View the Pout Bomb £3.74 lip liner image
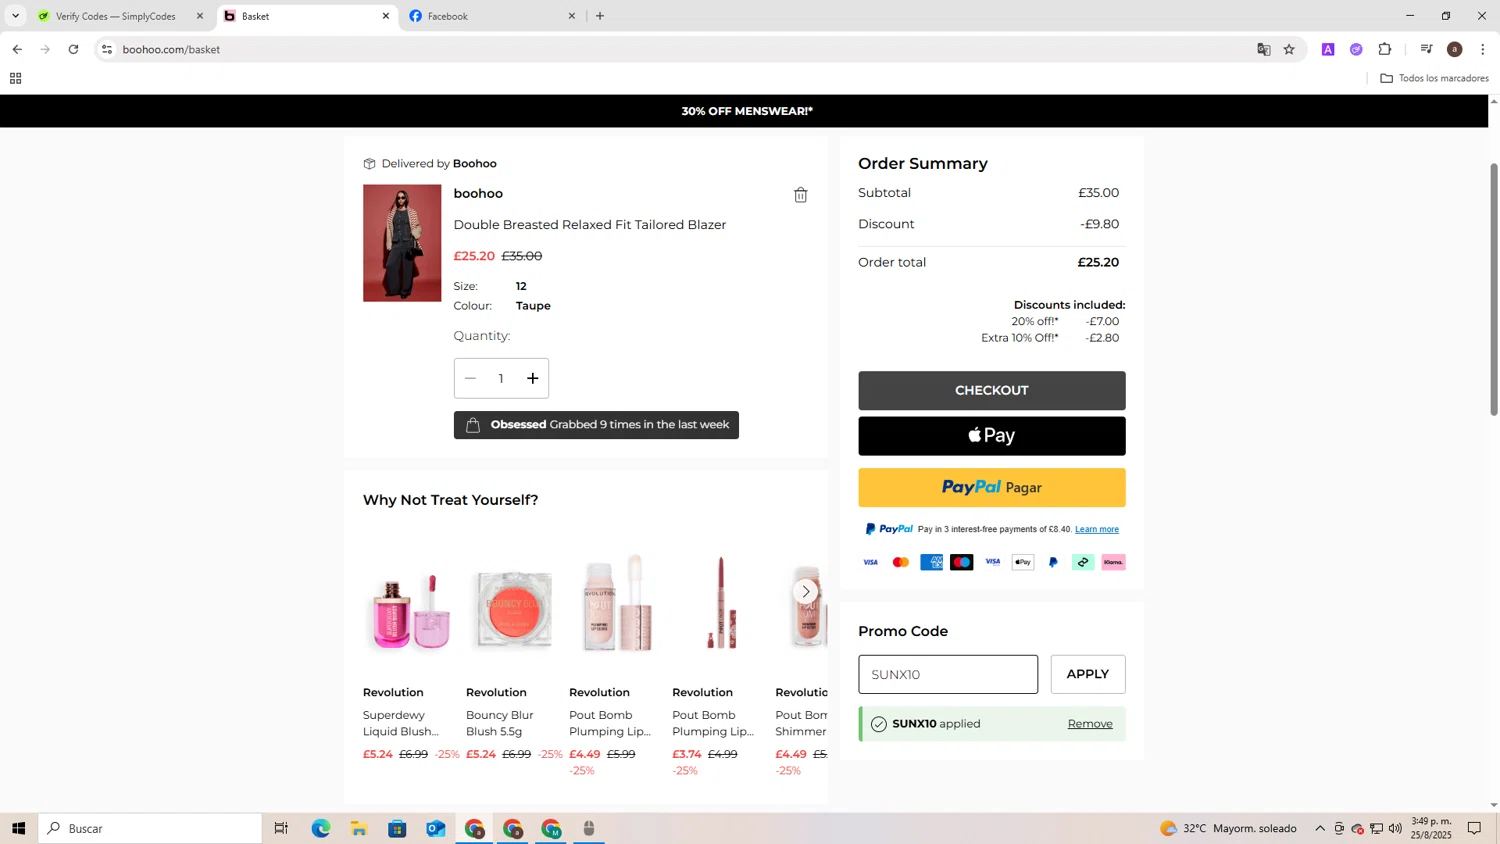 coord(718,604)
